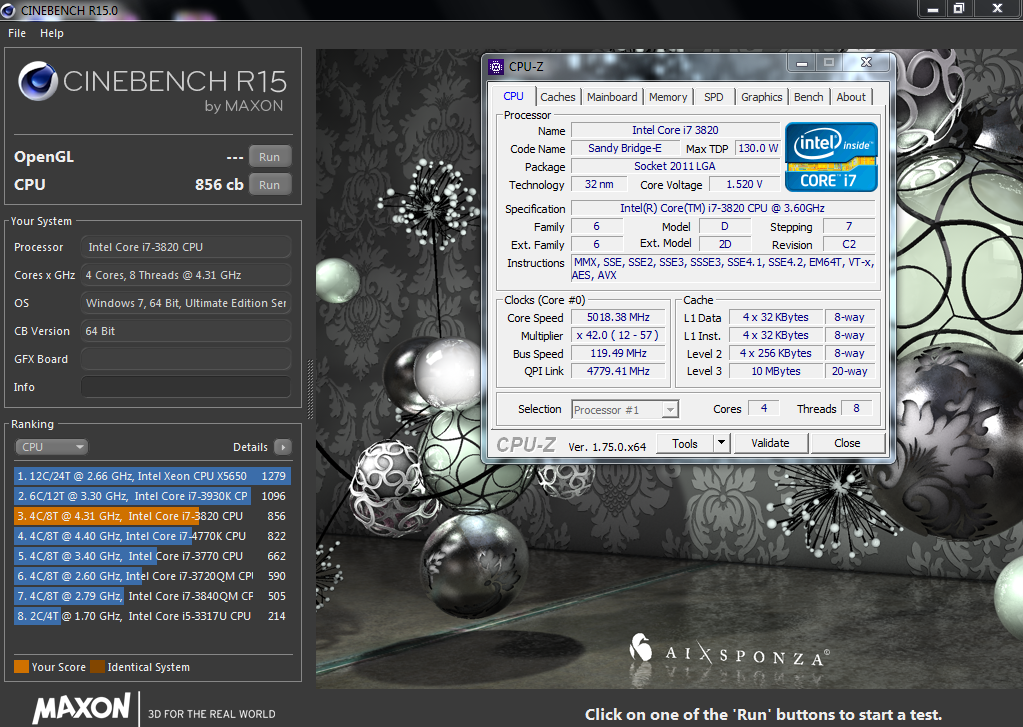Run the OpenGL benchmark
Viewport: 1023px width, 727px height.
[269, 157]
